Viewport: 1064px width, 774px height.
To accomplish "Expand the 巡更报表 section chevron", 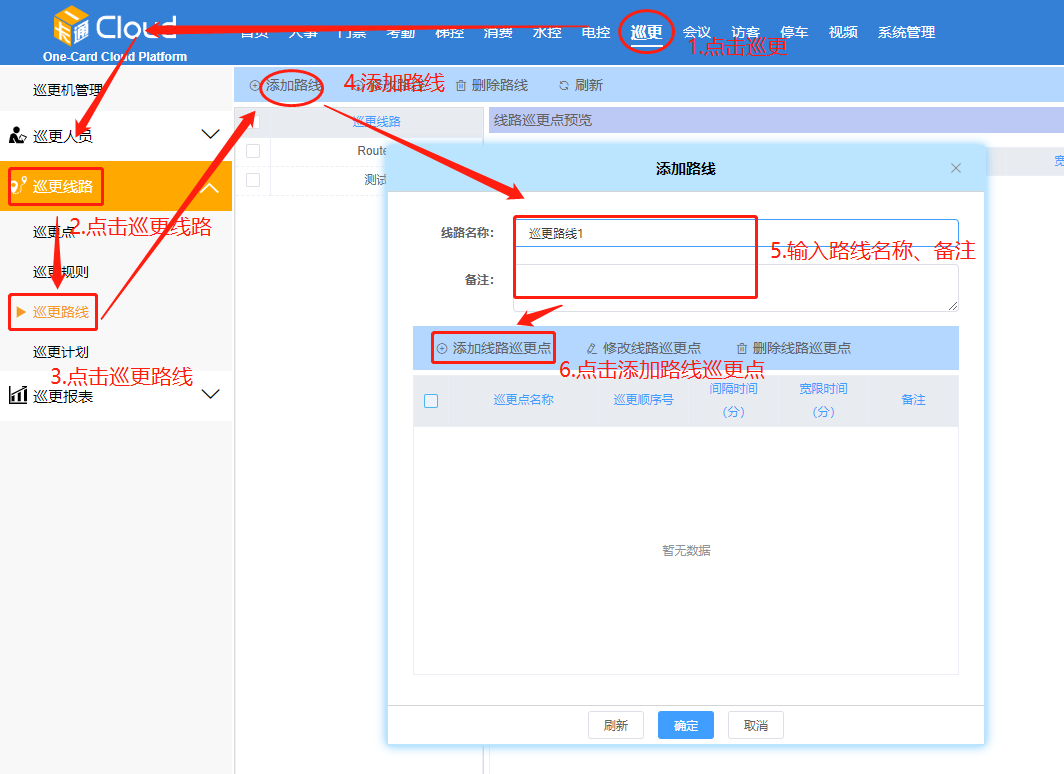I will point(210,394).
